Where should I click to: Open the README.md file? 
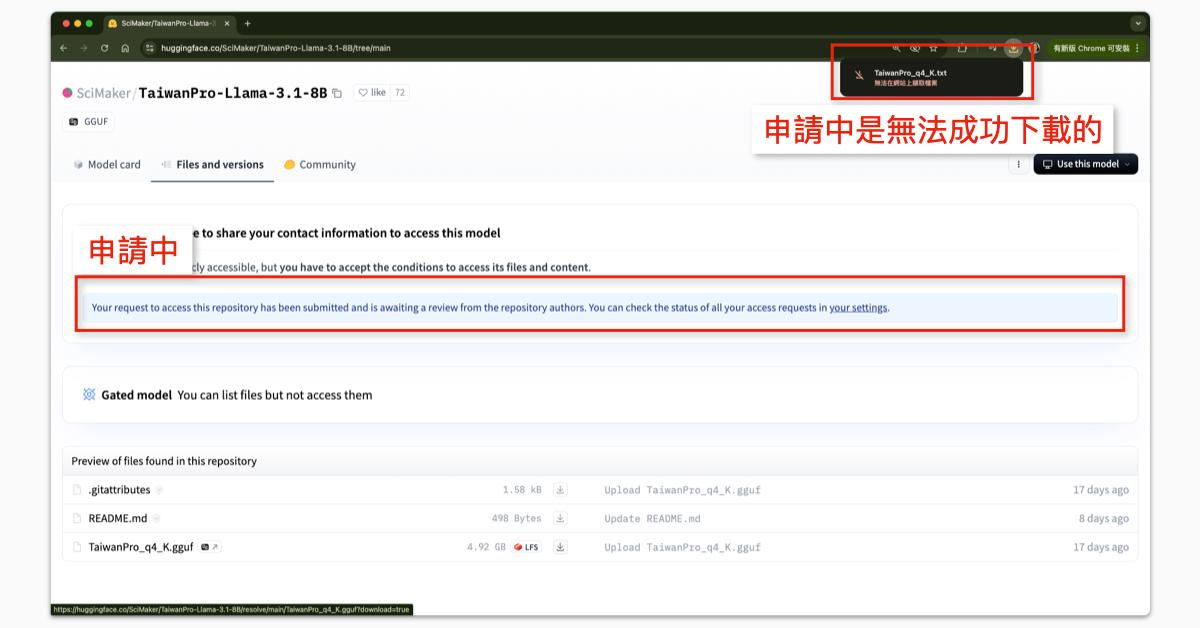point(118,518)
